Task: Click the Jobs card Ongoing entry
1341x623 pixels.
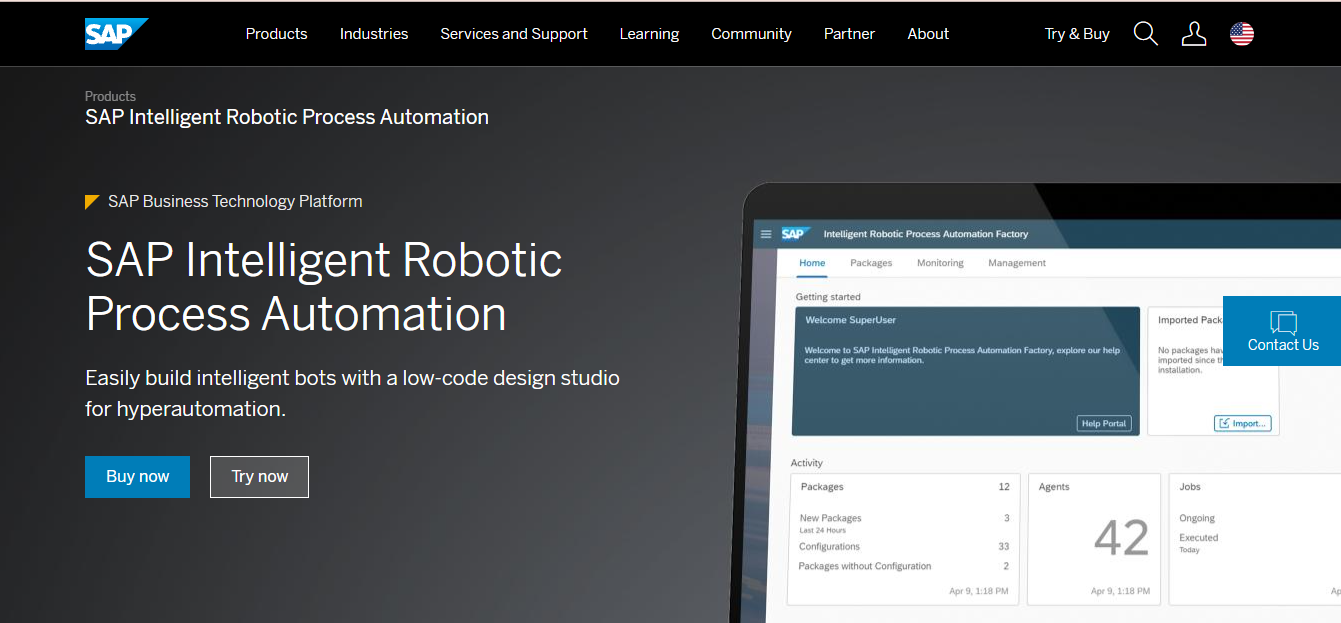Action: click(1197, 518)
